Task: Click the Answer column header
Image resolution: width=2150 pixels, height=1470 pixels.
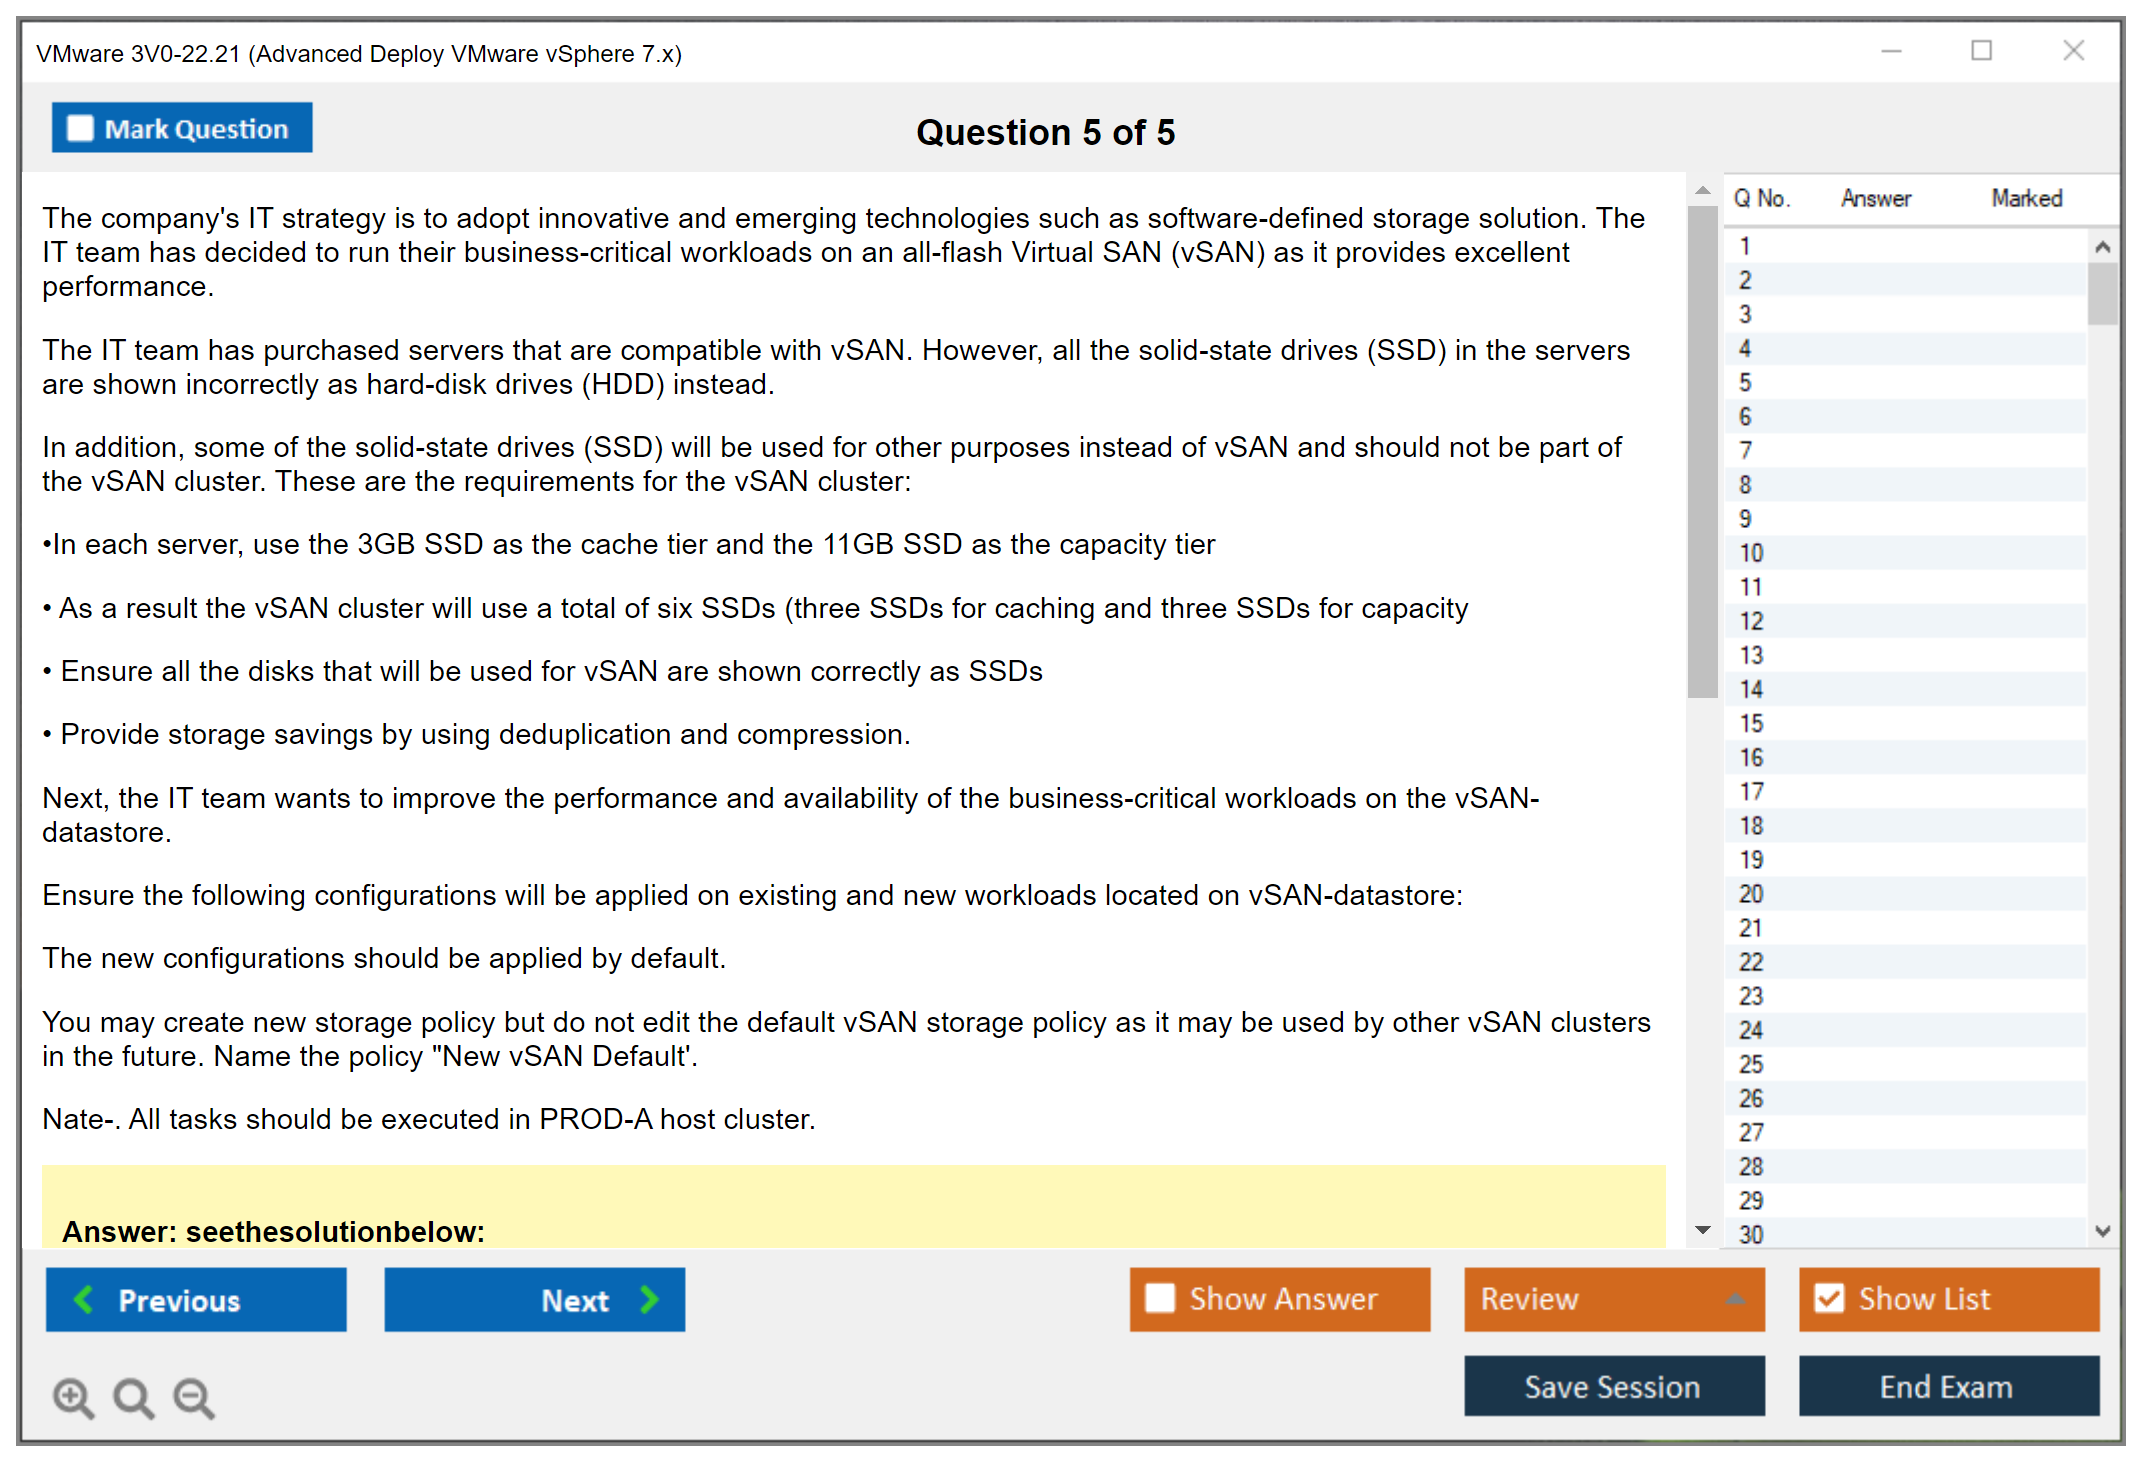Action: click(1875, 198)
